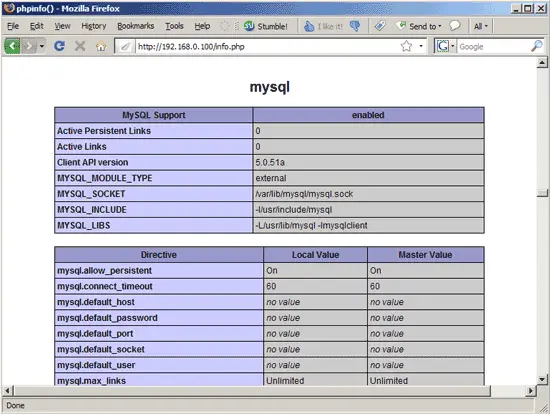Click the Reload page icon

59,46
